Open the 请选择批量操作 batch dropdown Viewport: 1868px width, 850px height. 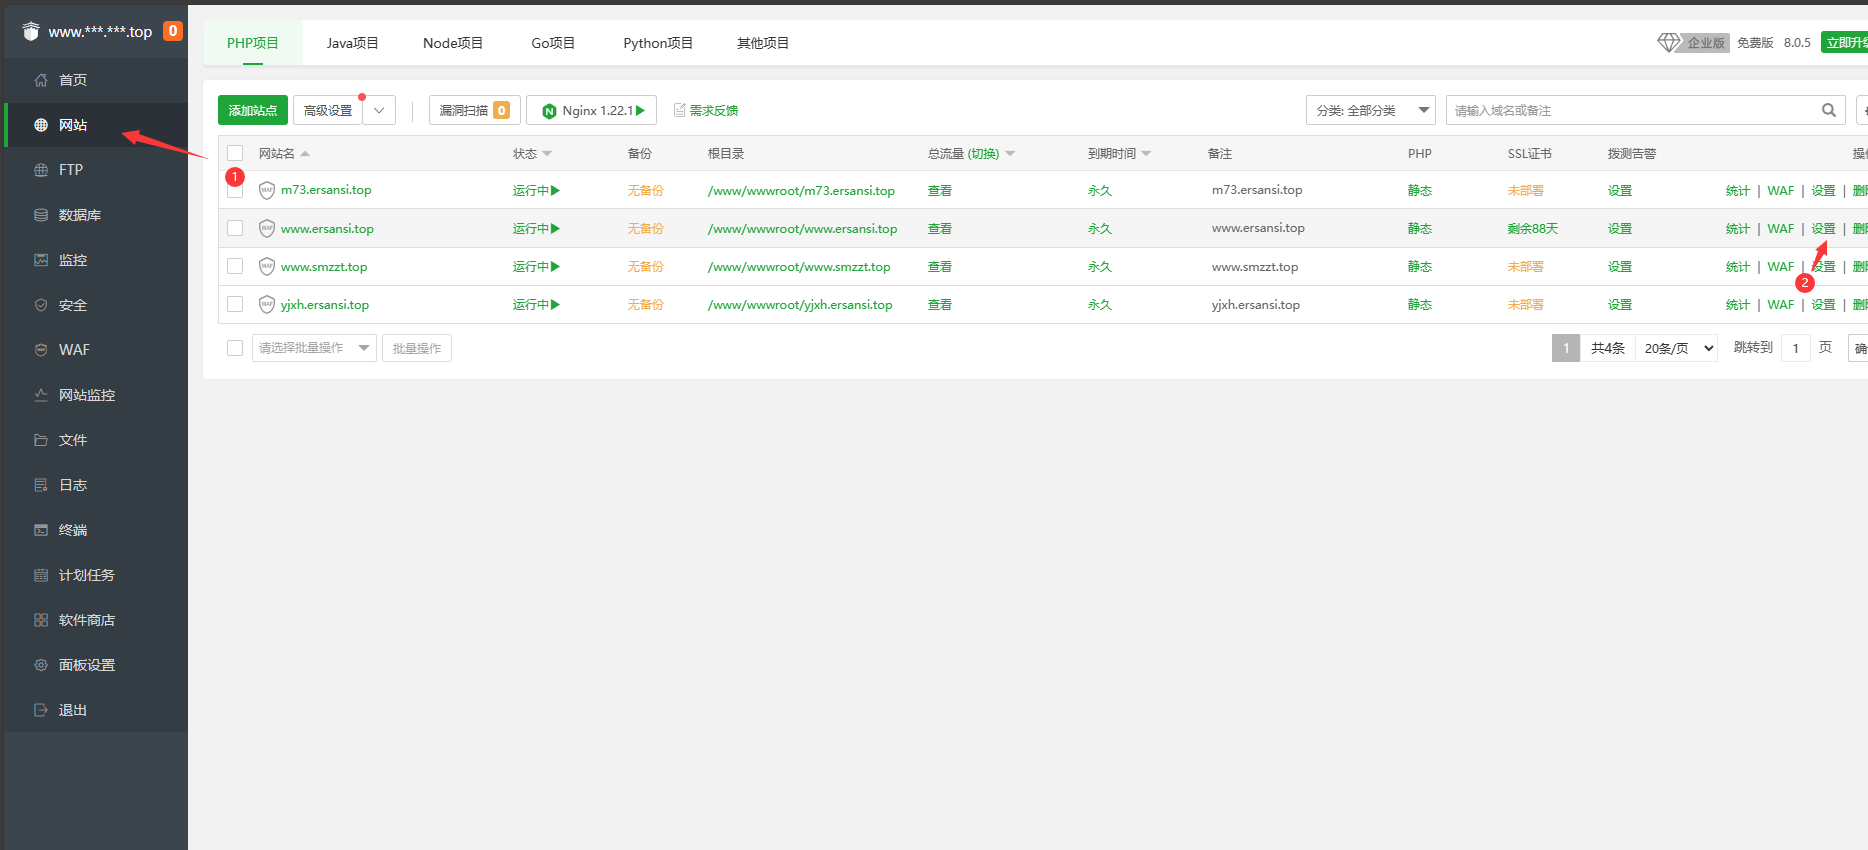tap(314, 348)
